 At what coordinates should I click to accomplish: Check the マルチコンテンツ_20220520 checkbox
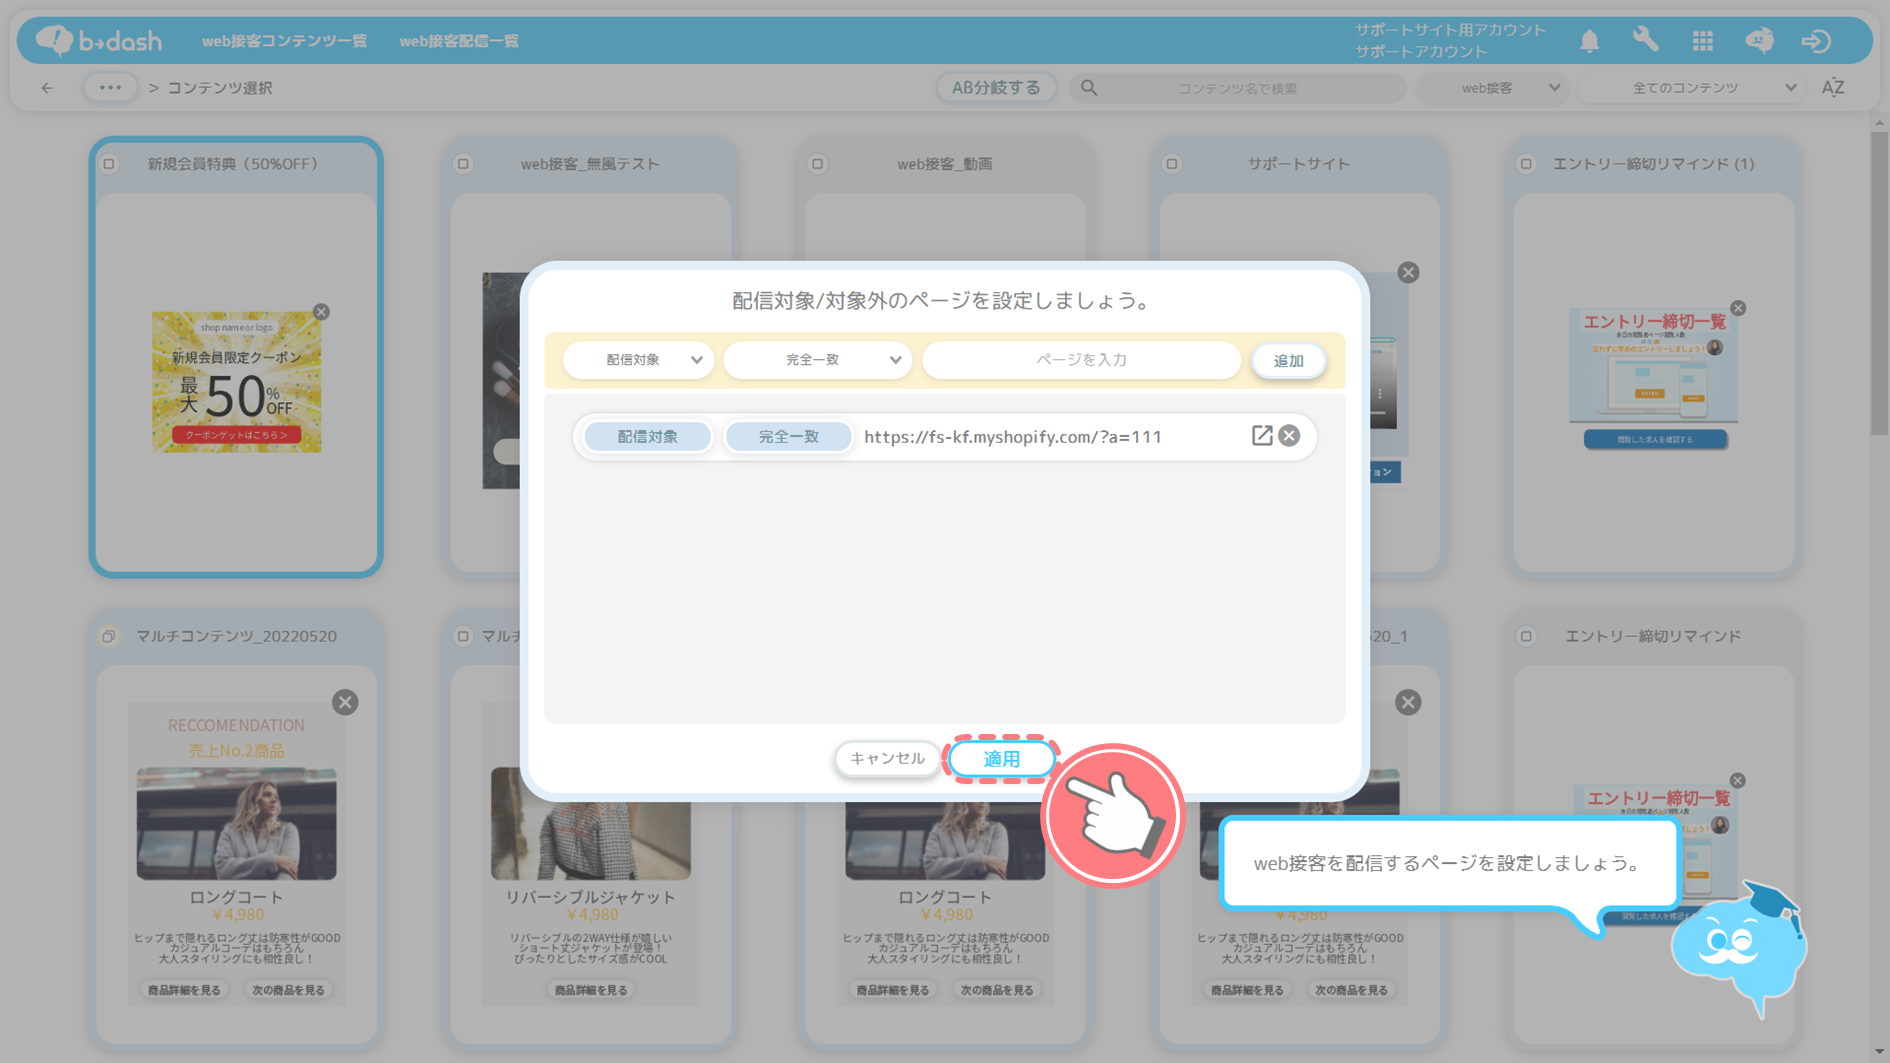(109, 636)
